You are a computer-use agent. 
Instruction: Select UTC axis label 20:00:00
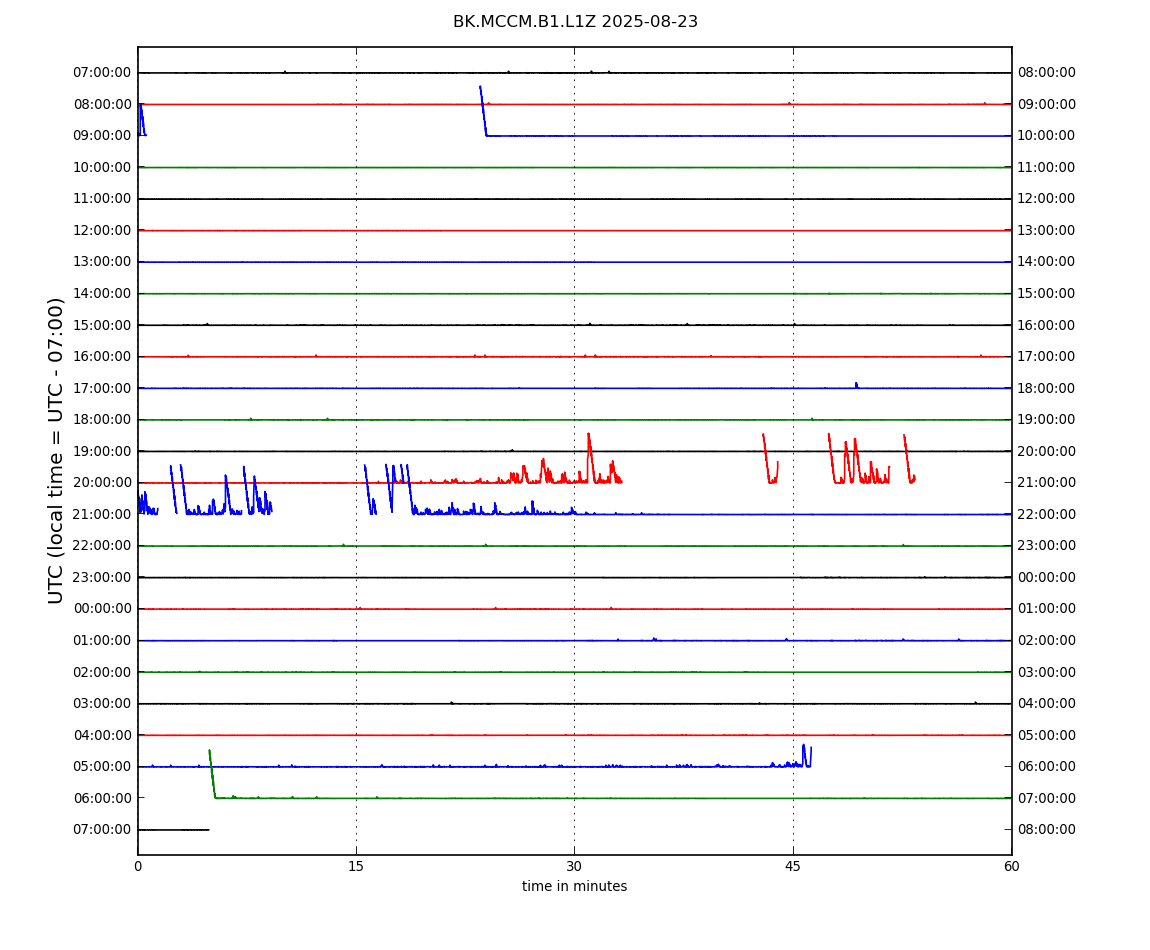pos(103,483)
